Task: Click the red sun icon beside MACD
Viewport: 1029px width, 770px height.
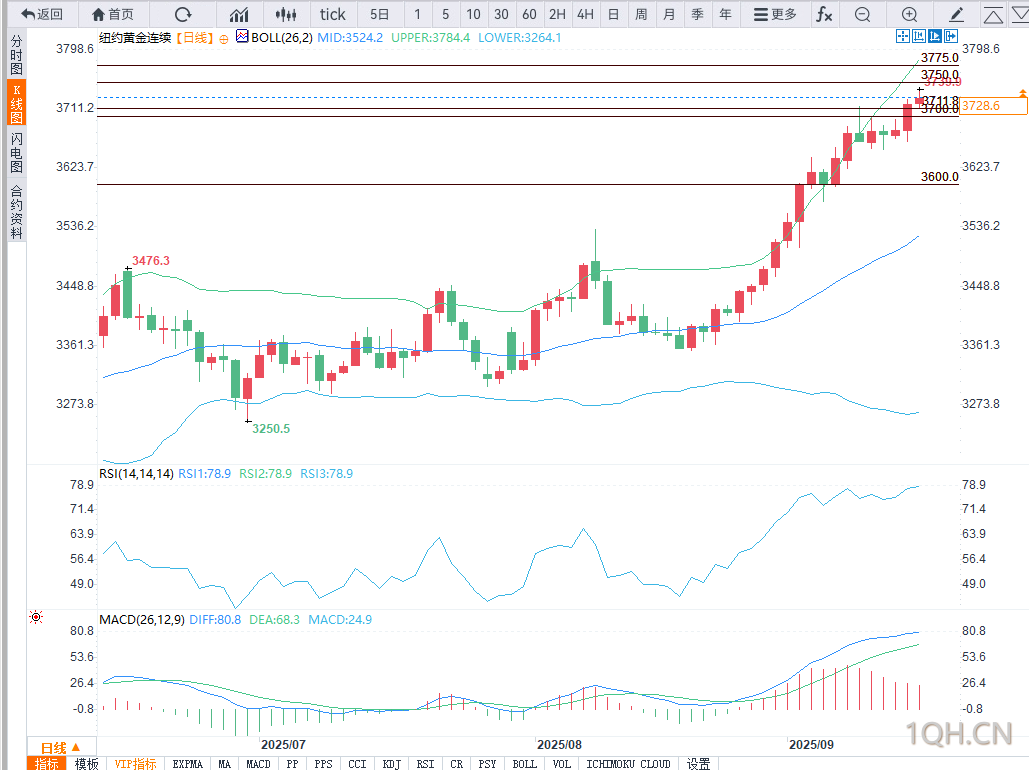Action: [x=37, y=618]
